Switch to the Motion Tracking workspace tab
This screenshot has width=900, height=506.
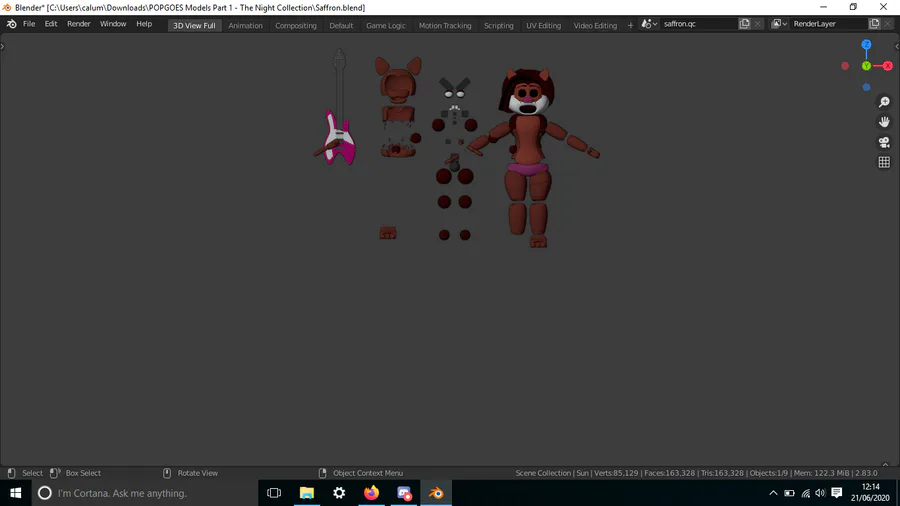pyautogui.click(x=445, y=25)
